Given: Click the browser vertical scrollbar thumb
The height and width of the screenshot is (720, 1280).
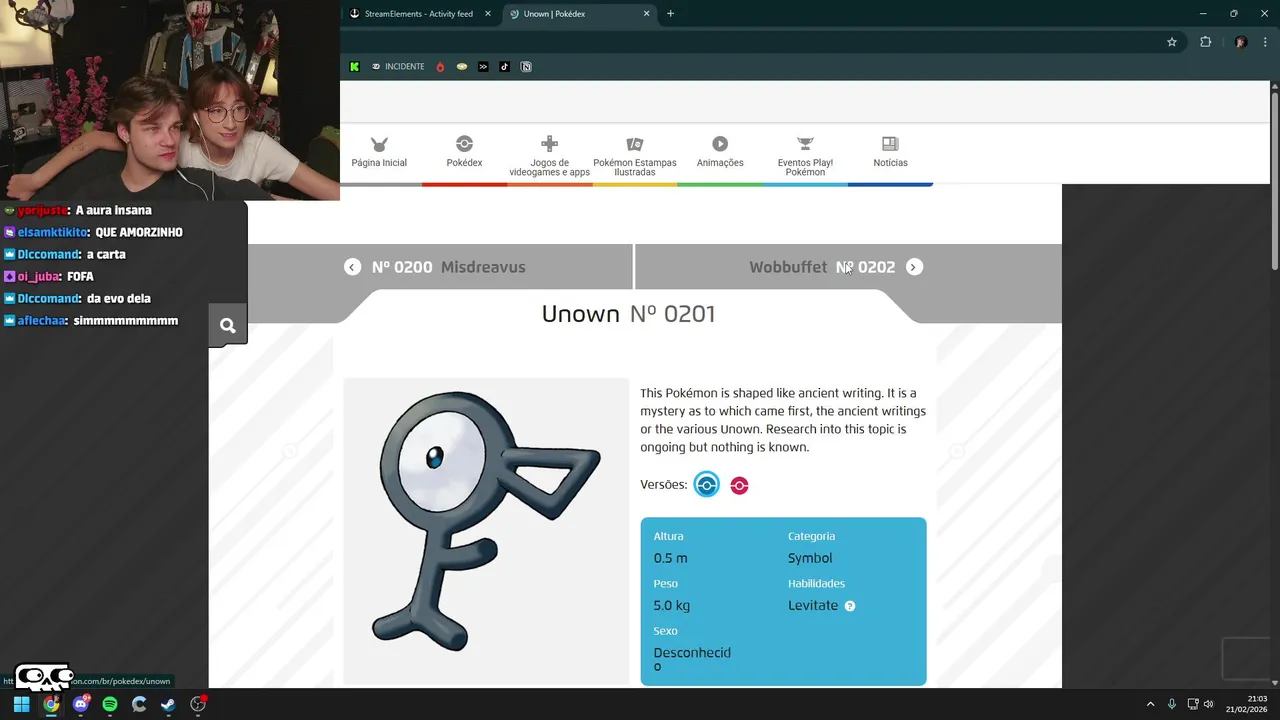Looking at the screenshot, I should 1275,180.
